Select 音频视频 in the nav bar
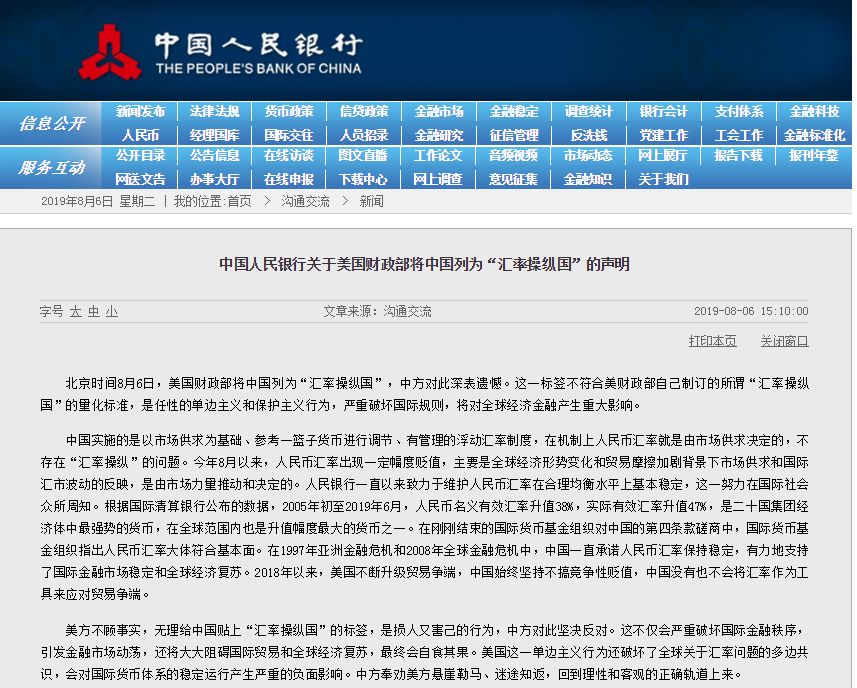857x688 pixels. pos(513,156)
